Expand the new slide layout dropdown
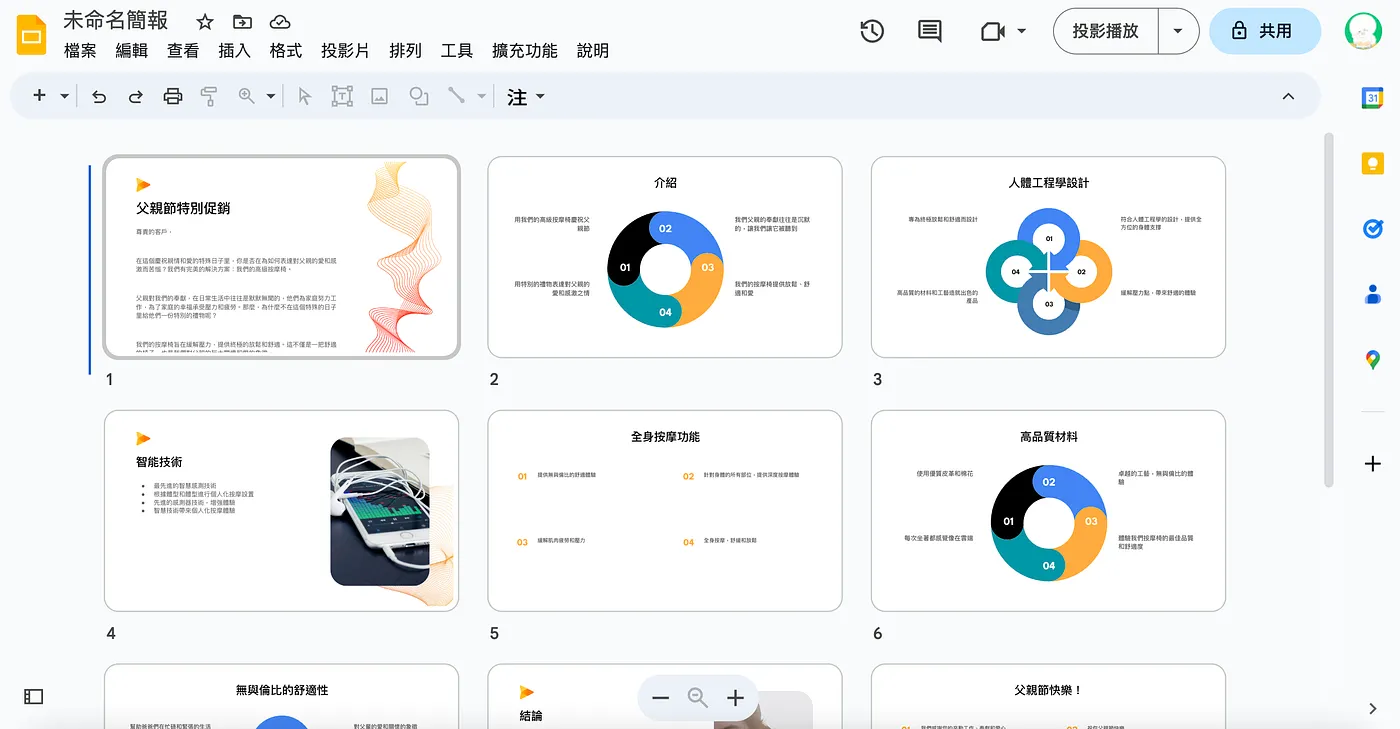Viewport: 1400px width, 729px height. [x=65, y=96]
